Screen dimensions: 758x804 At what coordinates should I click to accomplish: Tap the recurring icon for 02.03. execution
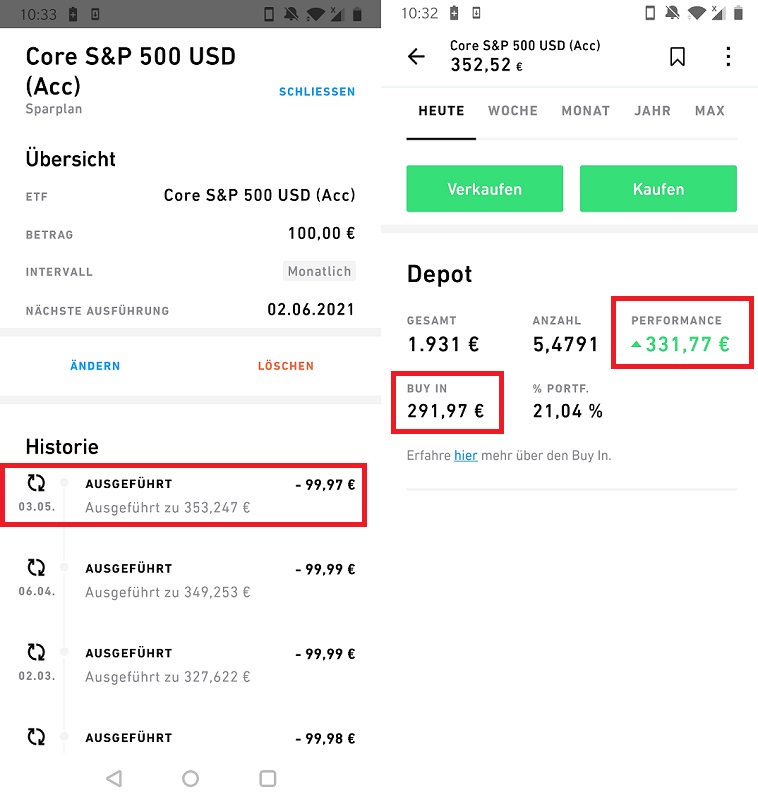coord(36,652)
